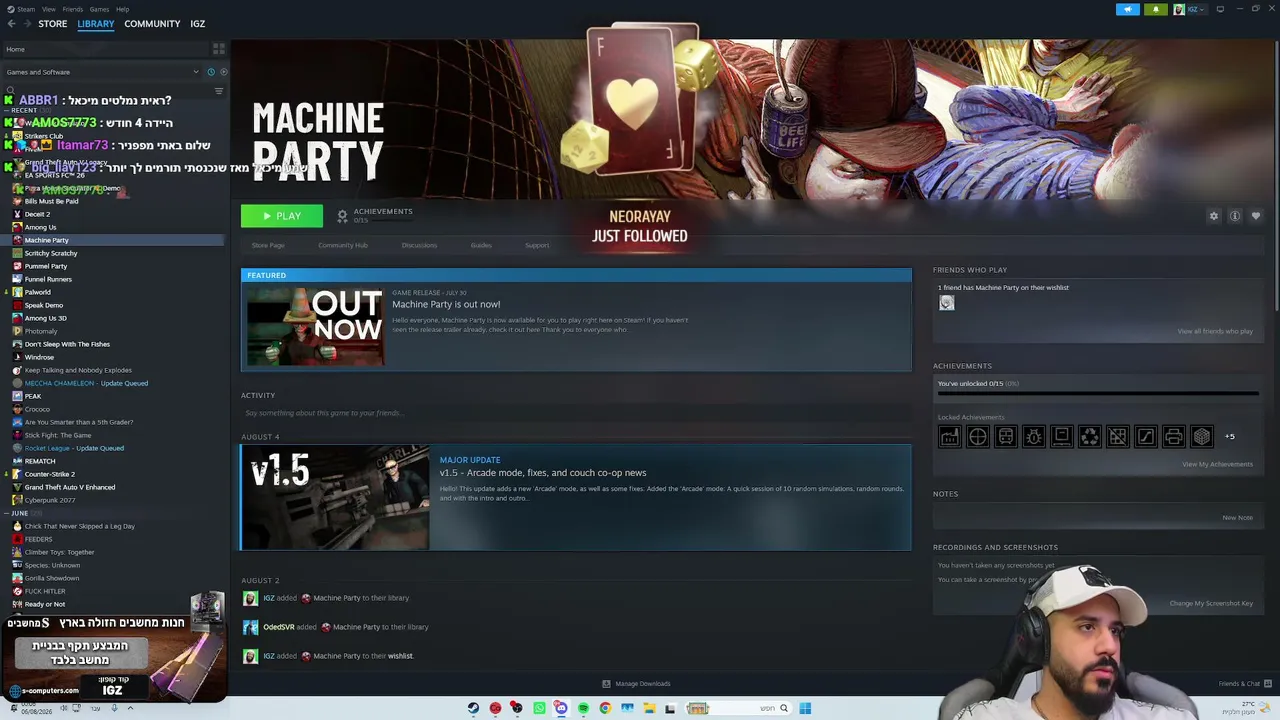This screenshot has width=1280, height=720.
Task: Open Manage Downloads
Action: [x=636, y=684]
